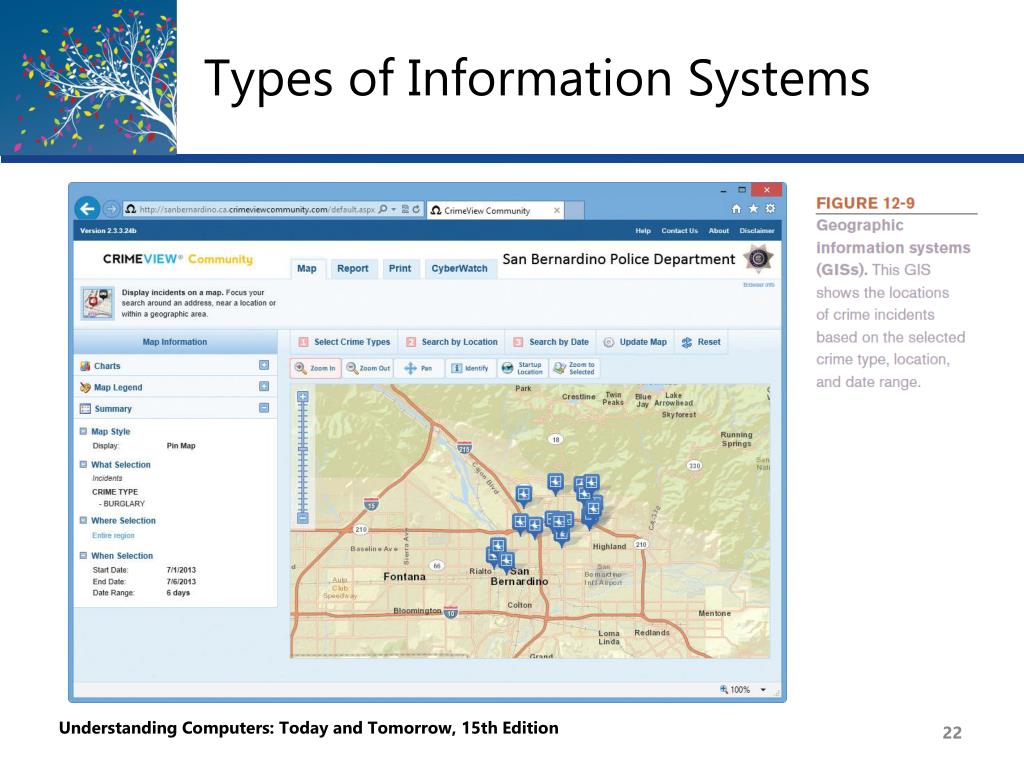Collapse the Summary panel minus button
The width and height of the screenshot is (1024, 768).
coord(264,408)
